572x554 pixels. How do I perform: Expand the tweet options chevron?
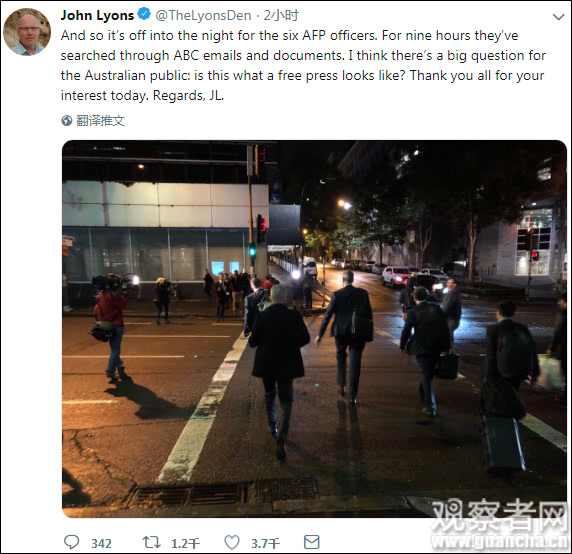click(x=559, y=17)
